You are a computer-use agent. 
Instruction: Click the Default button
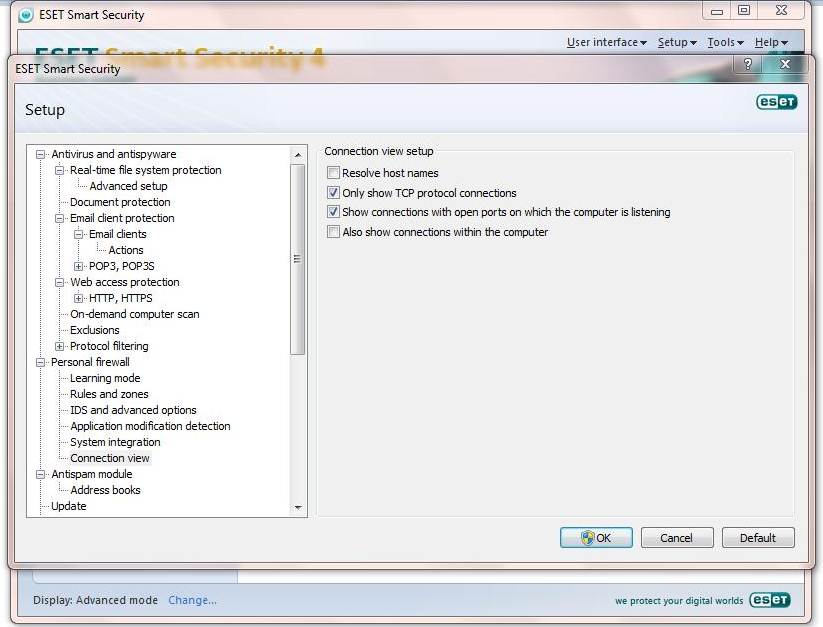(758, 538)
